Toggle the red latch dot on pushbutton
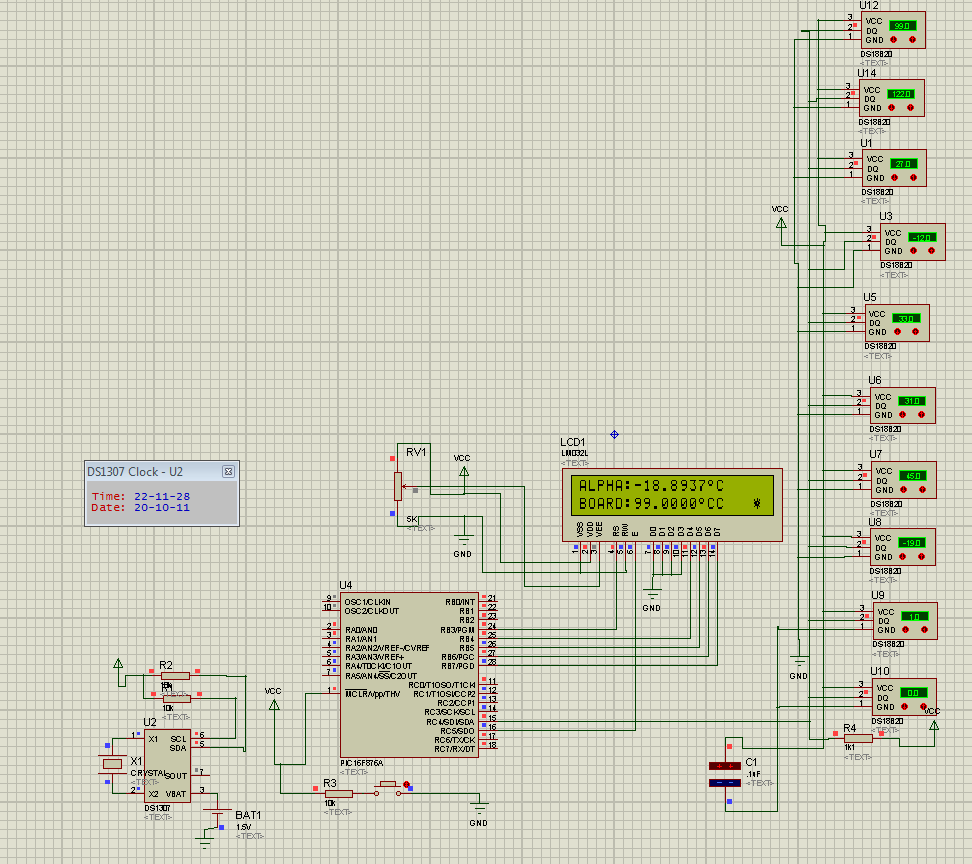This screenshot has width=972, height=864. pos(407,784)
